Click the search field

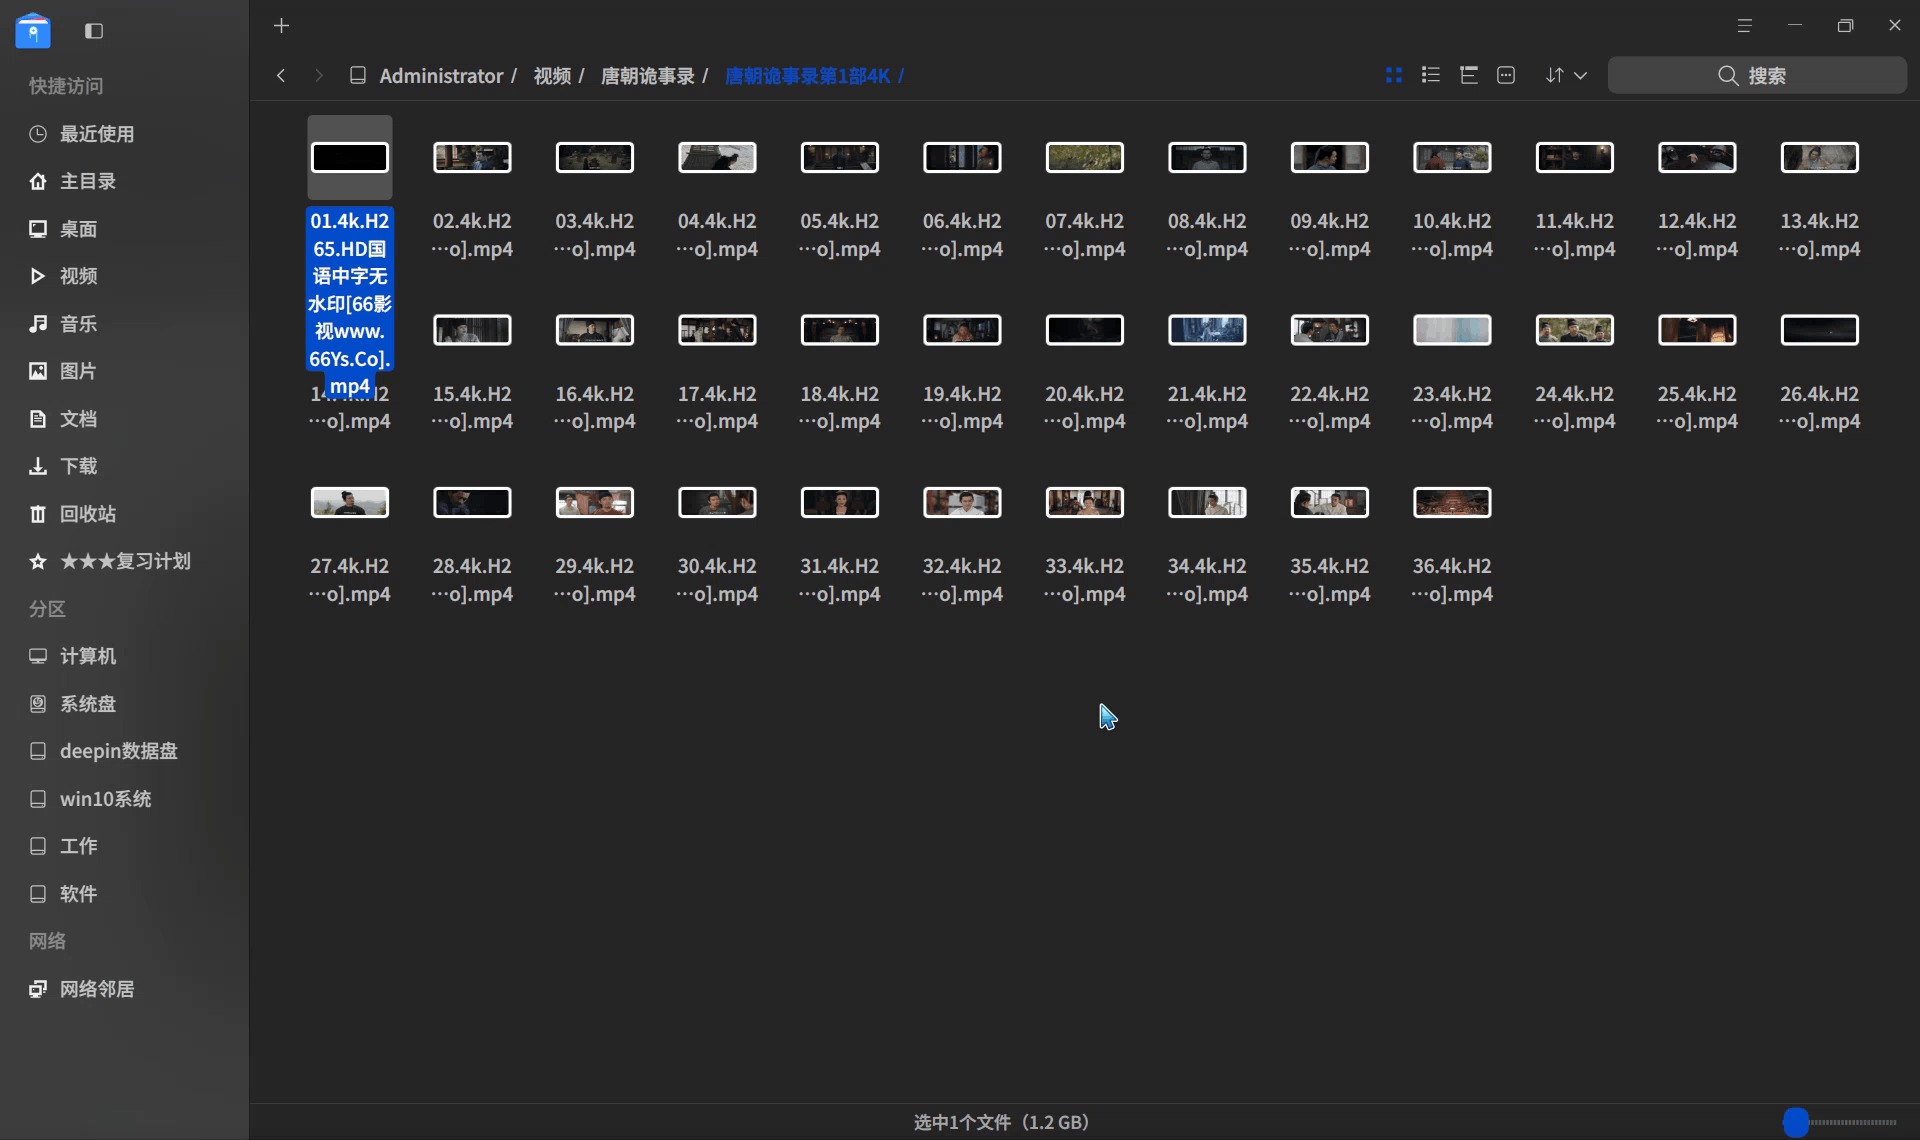click(1757, 75)
